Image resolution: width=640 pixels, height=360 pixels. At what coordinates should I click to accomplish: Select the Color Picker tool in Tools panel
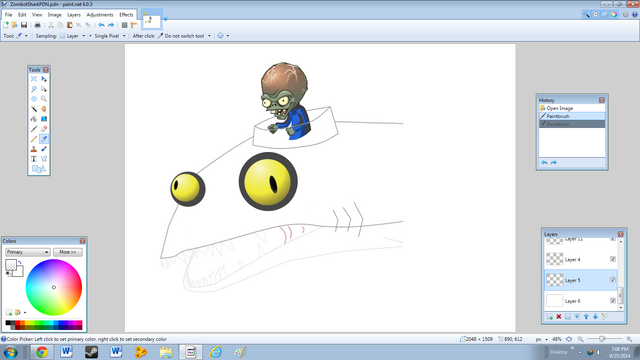point(44,139)
